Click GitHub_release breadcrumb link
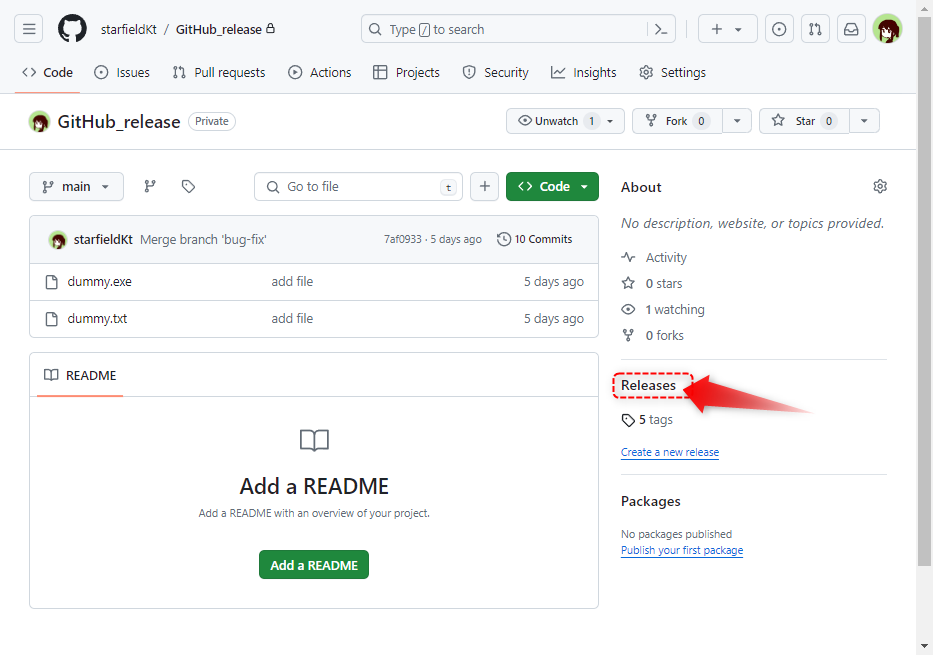933x655 pixels. point(218,29)
